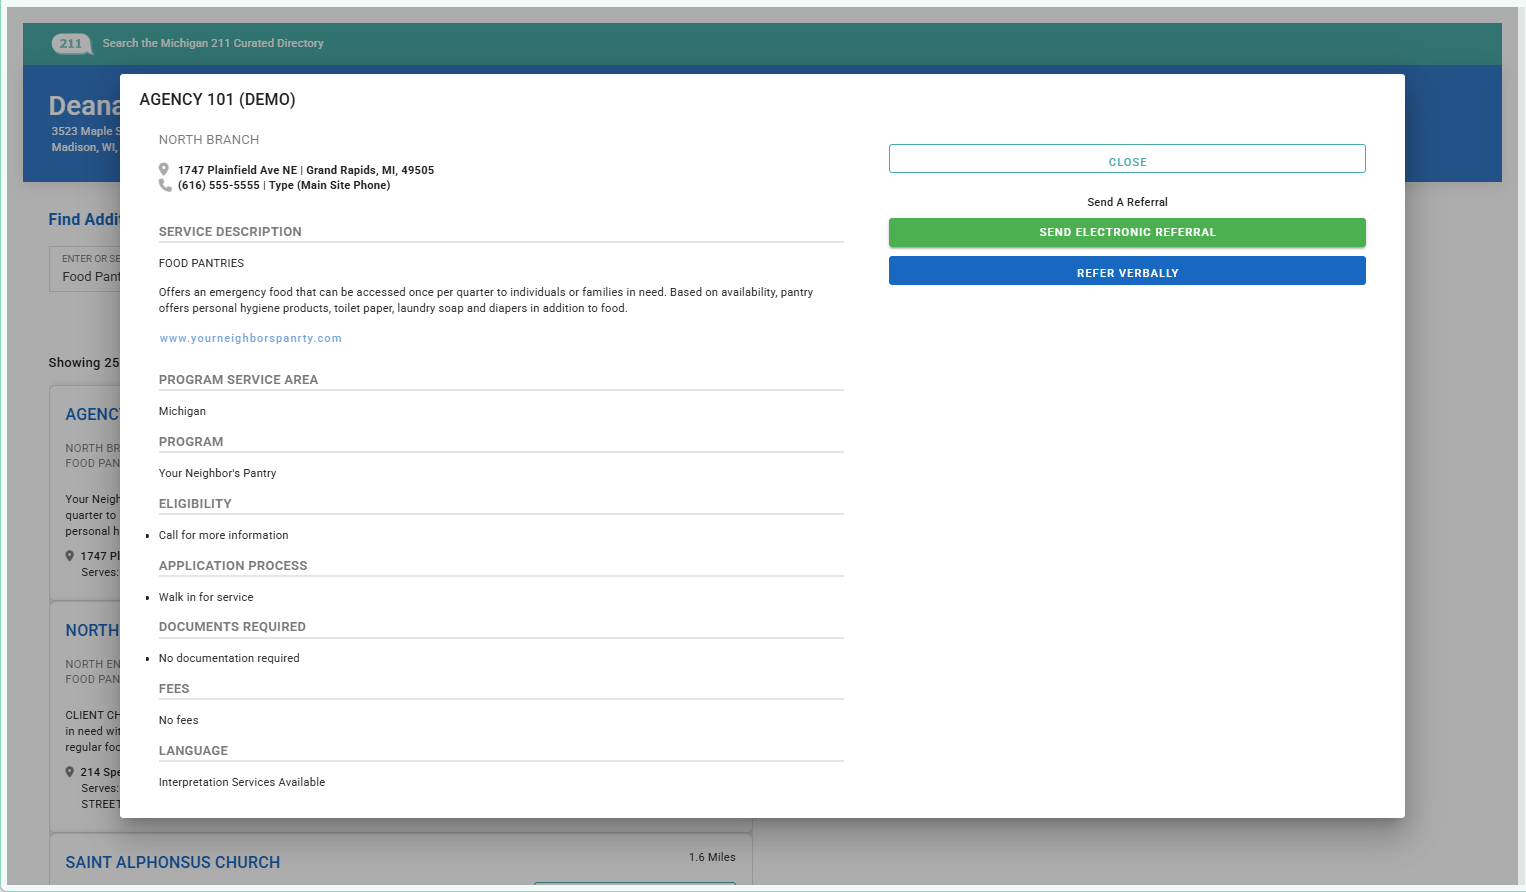Choose Refer Verbally
Viewport: 1526px width, 892px height.
[1126, 272]
